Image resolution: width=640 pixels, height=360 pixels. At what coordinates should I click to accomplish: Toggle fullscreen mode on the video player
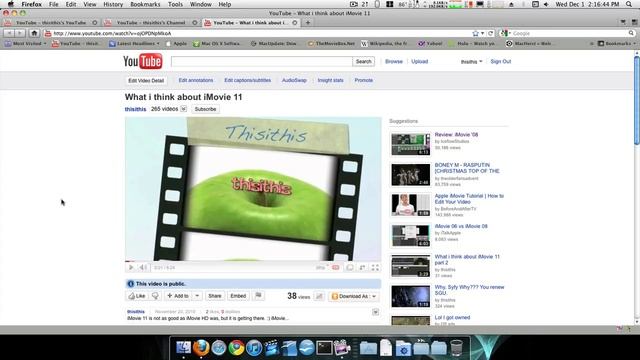click(x=375, y=268)
